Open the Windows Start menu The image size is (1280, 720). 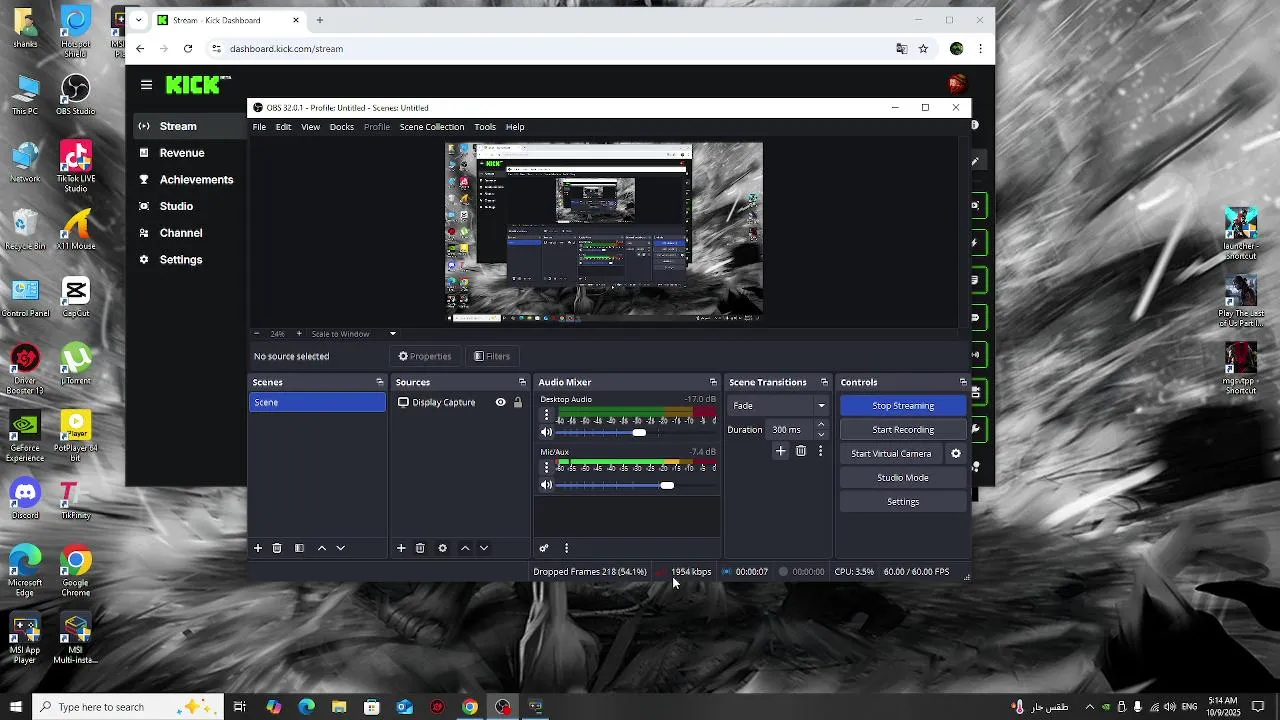tap(16, 707)
